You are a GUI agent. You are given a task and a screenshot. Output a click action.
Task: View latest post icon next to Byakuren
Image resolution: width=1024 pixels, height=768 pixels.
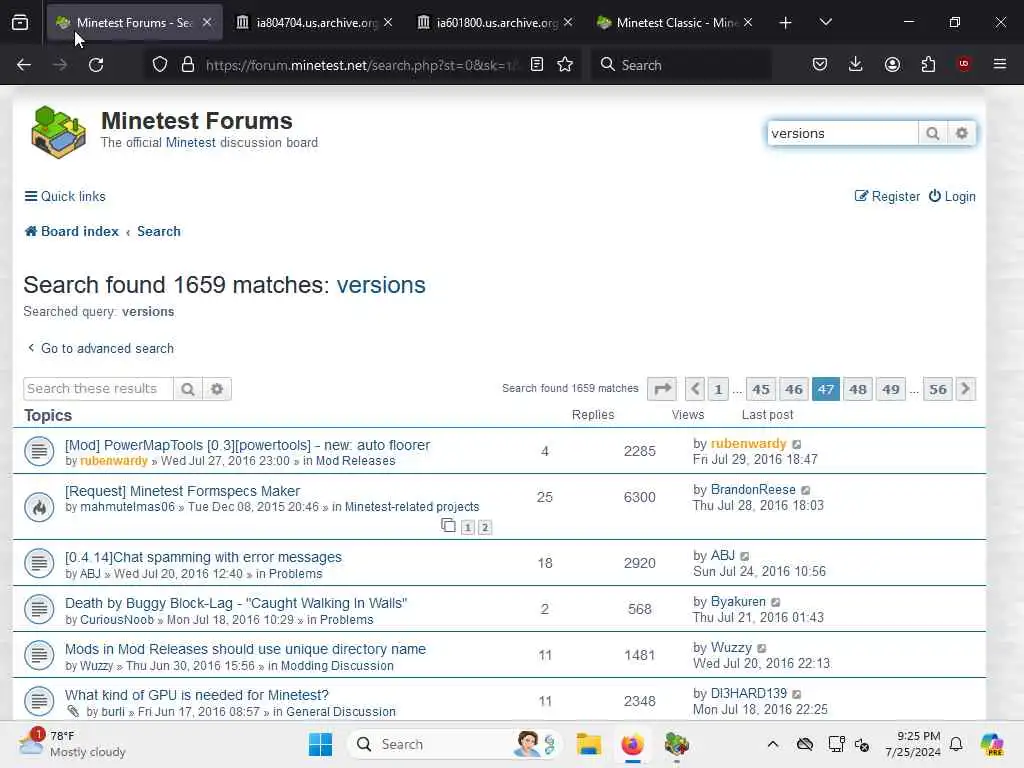click(x=776, y=602)
